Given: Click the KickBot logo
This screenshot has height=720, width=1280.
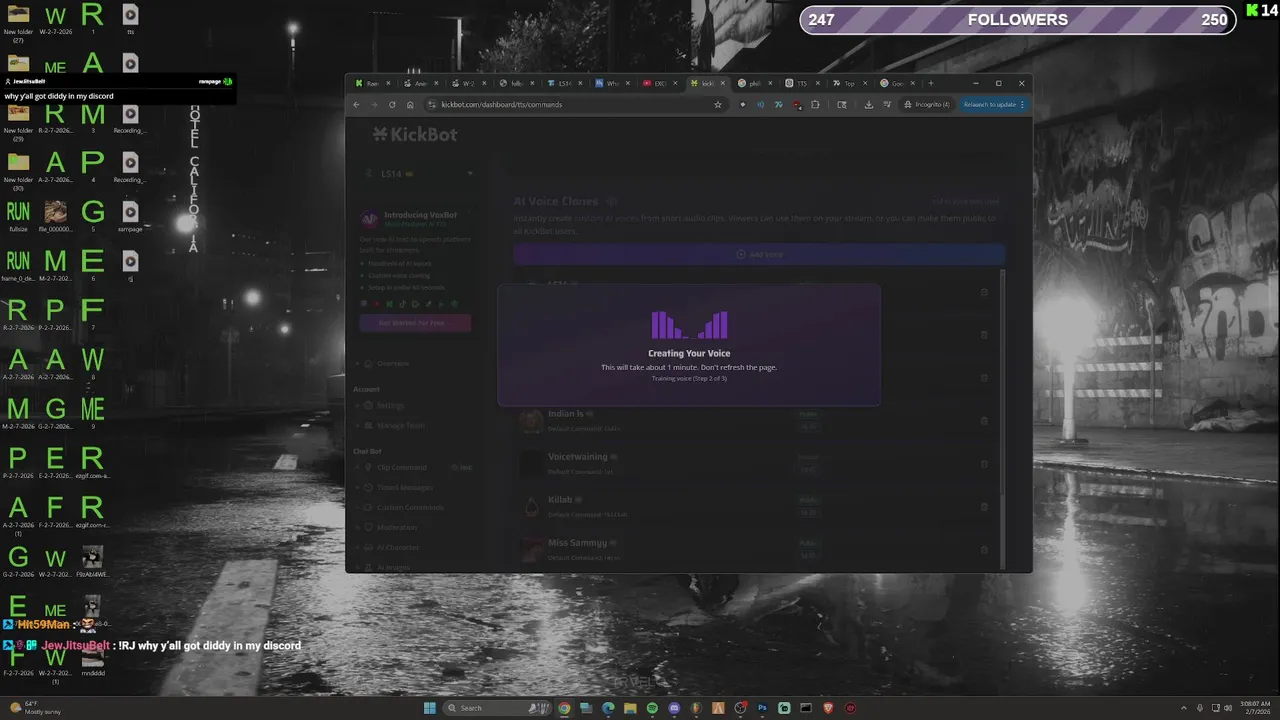Looking at the screenshot, I should point(415,134).
